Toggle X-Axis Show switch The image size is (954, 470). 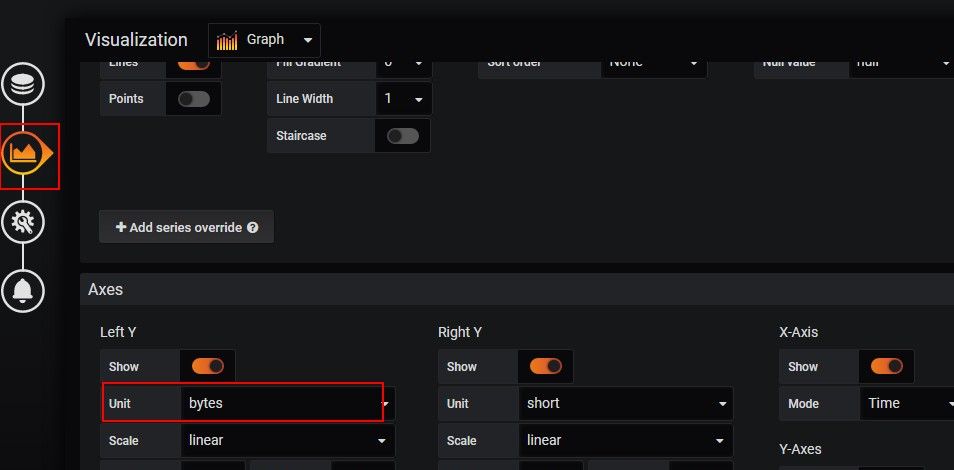[886, 366]
